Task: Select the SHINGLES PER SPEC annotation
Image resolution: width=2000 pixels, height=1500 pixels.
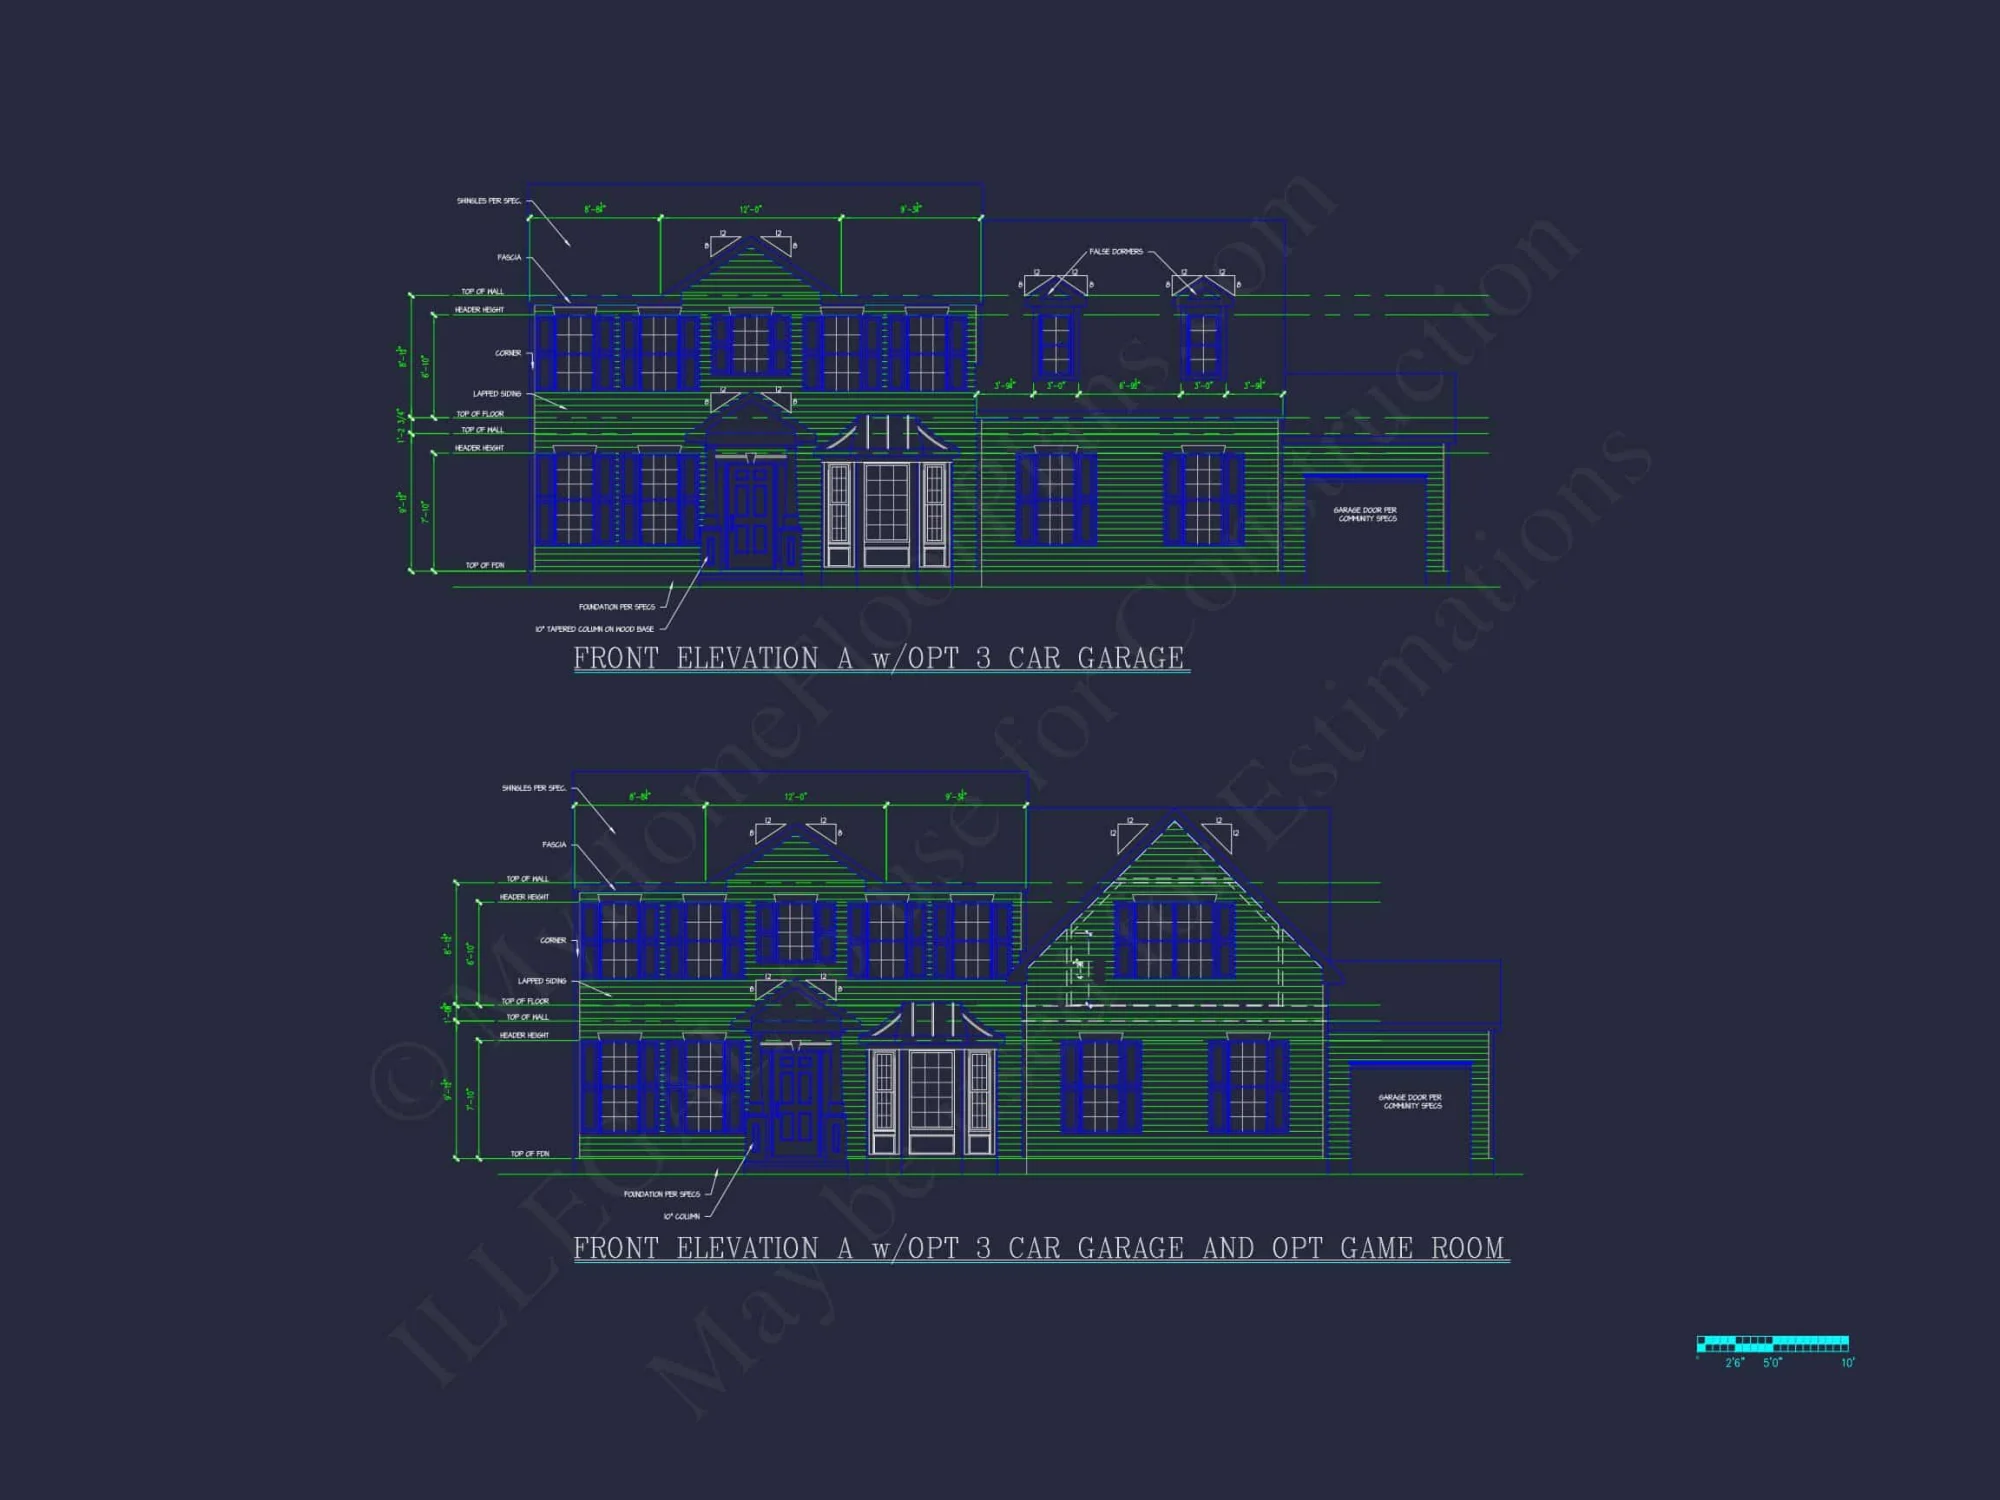Action: [x=489, y=200]
